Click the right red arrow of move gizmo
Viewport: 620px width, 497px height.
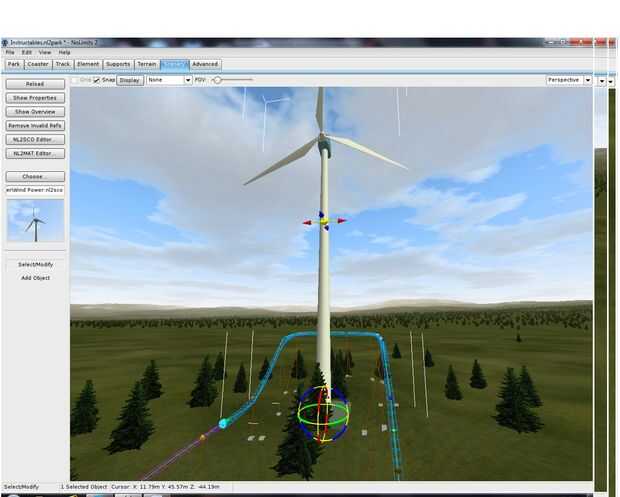coord(342,221)
